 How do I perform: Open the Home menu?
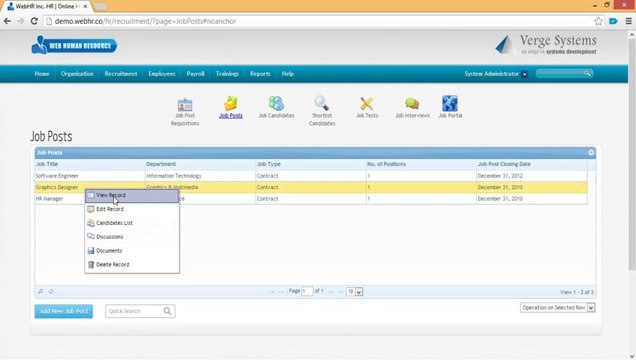42,74
